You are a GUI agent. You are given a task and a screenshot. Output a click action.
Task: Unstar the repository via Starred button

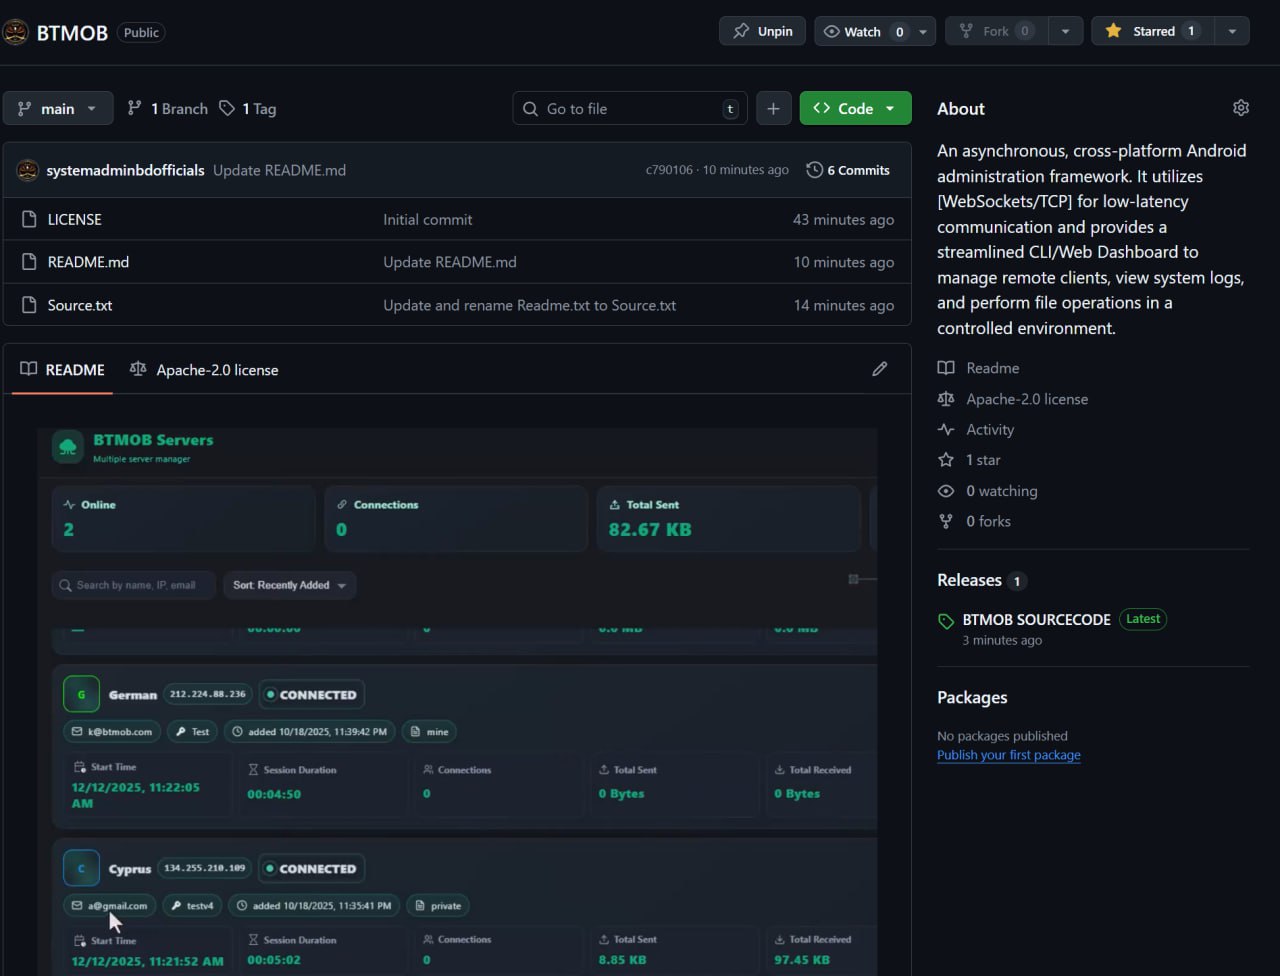click(1151, 31)
